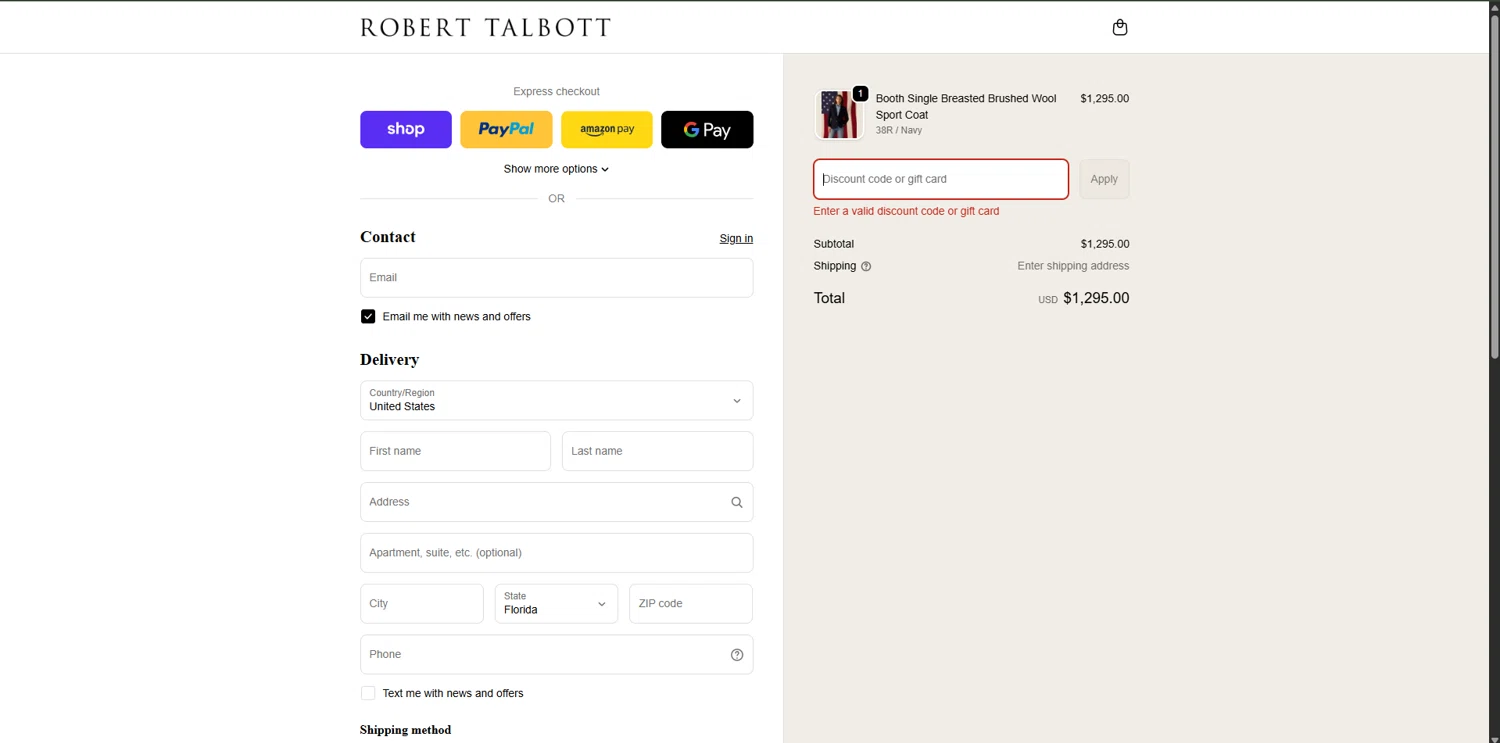Viewport: 1500px width, 743px height.
Task: Focus the City field
Action: (x=422, y=604)
